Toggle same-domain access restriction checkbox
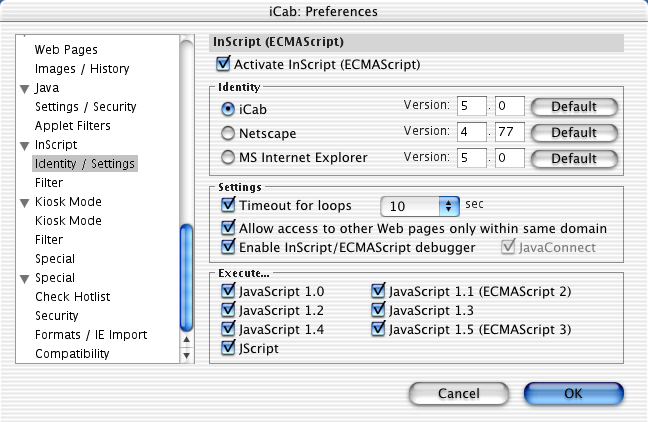Viewport: 648px width, 422px height. 228,228
